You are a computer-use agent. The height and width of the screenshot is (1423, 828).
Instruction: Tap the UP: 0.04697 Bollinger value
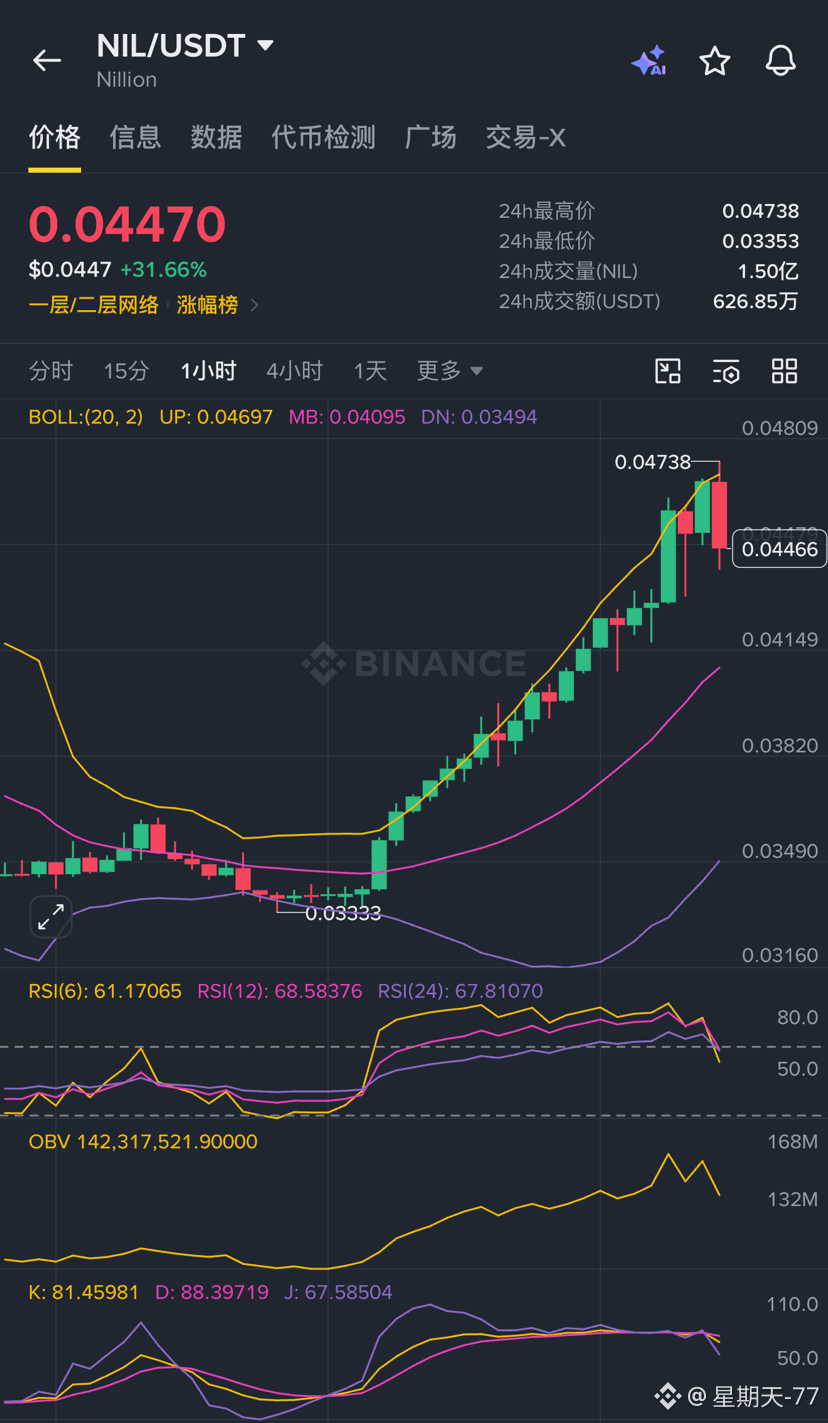[x=216, y=417]
